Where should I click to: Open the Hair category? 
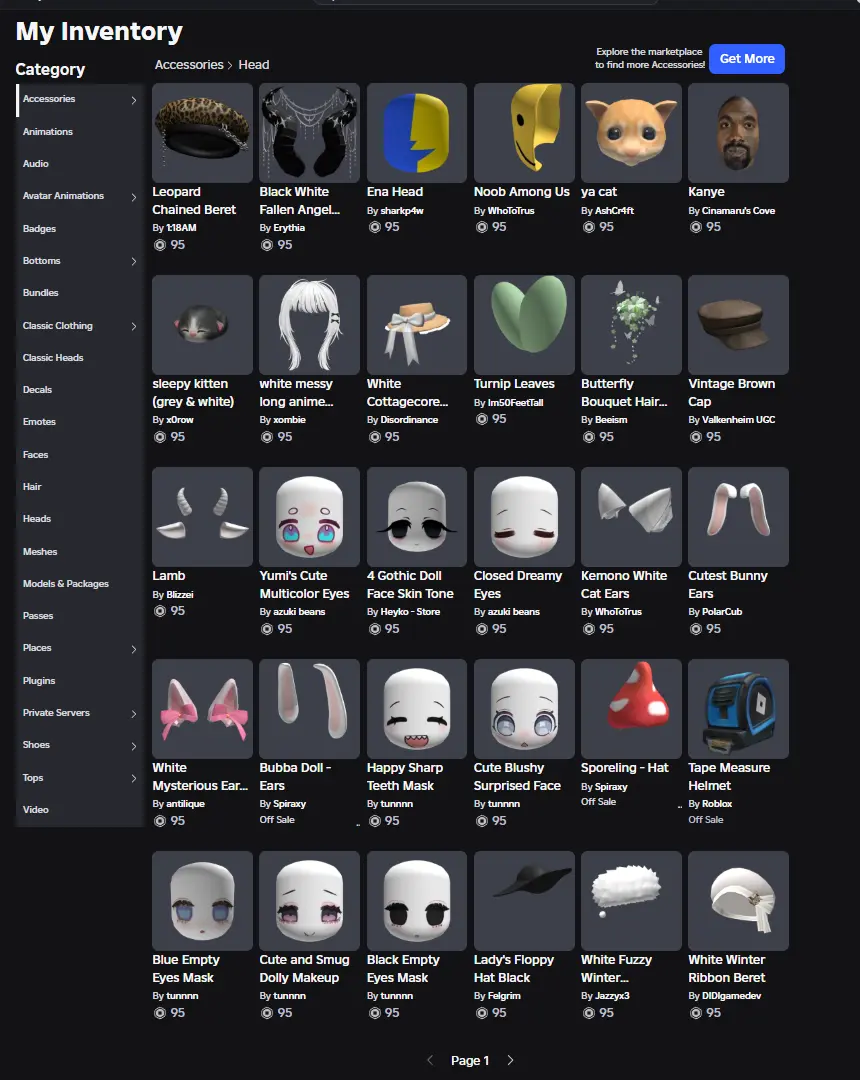tap(32, 486)
